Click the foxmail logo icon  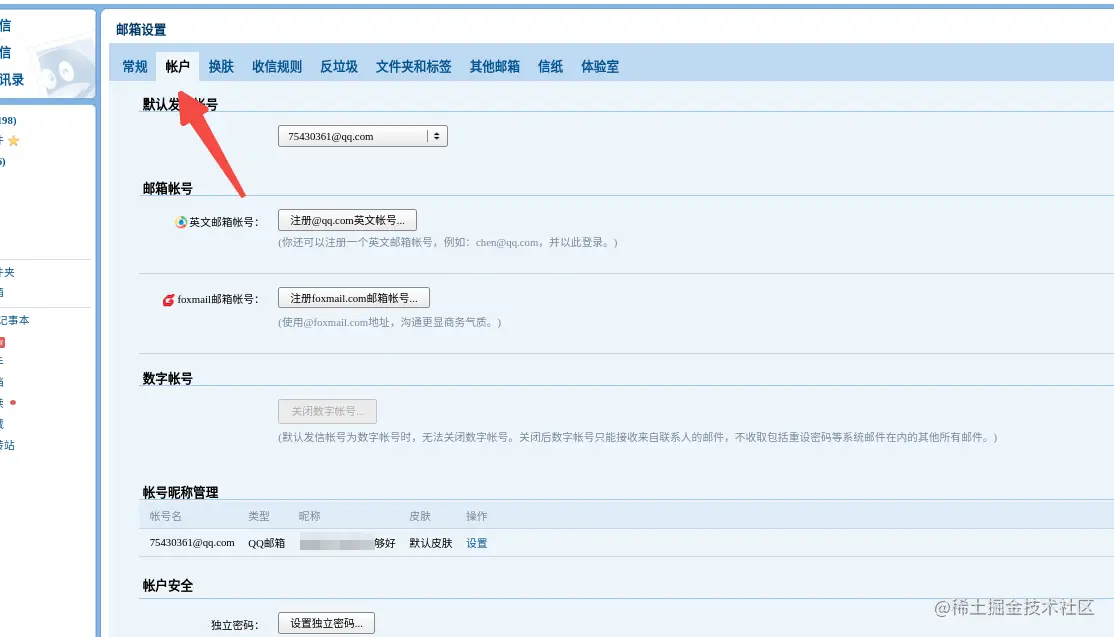pos(168,300)
